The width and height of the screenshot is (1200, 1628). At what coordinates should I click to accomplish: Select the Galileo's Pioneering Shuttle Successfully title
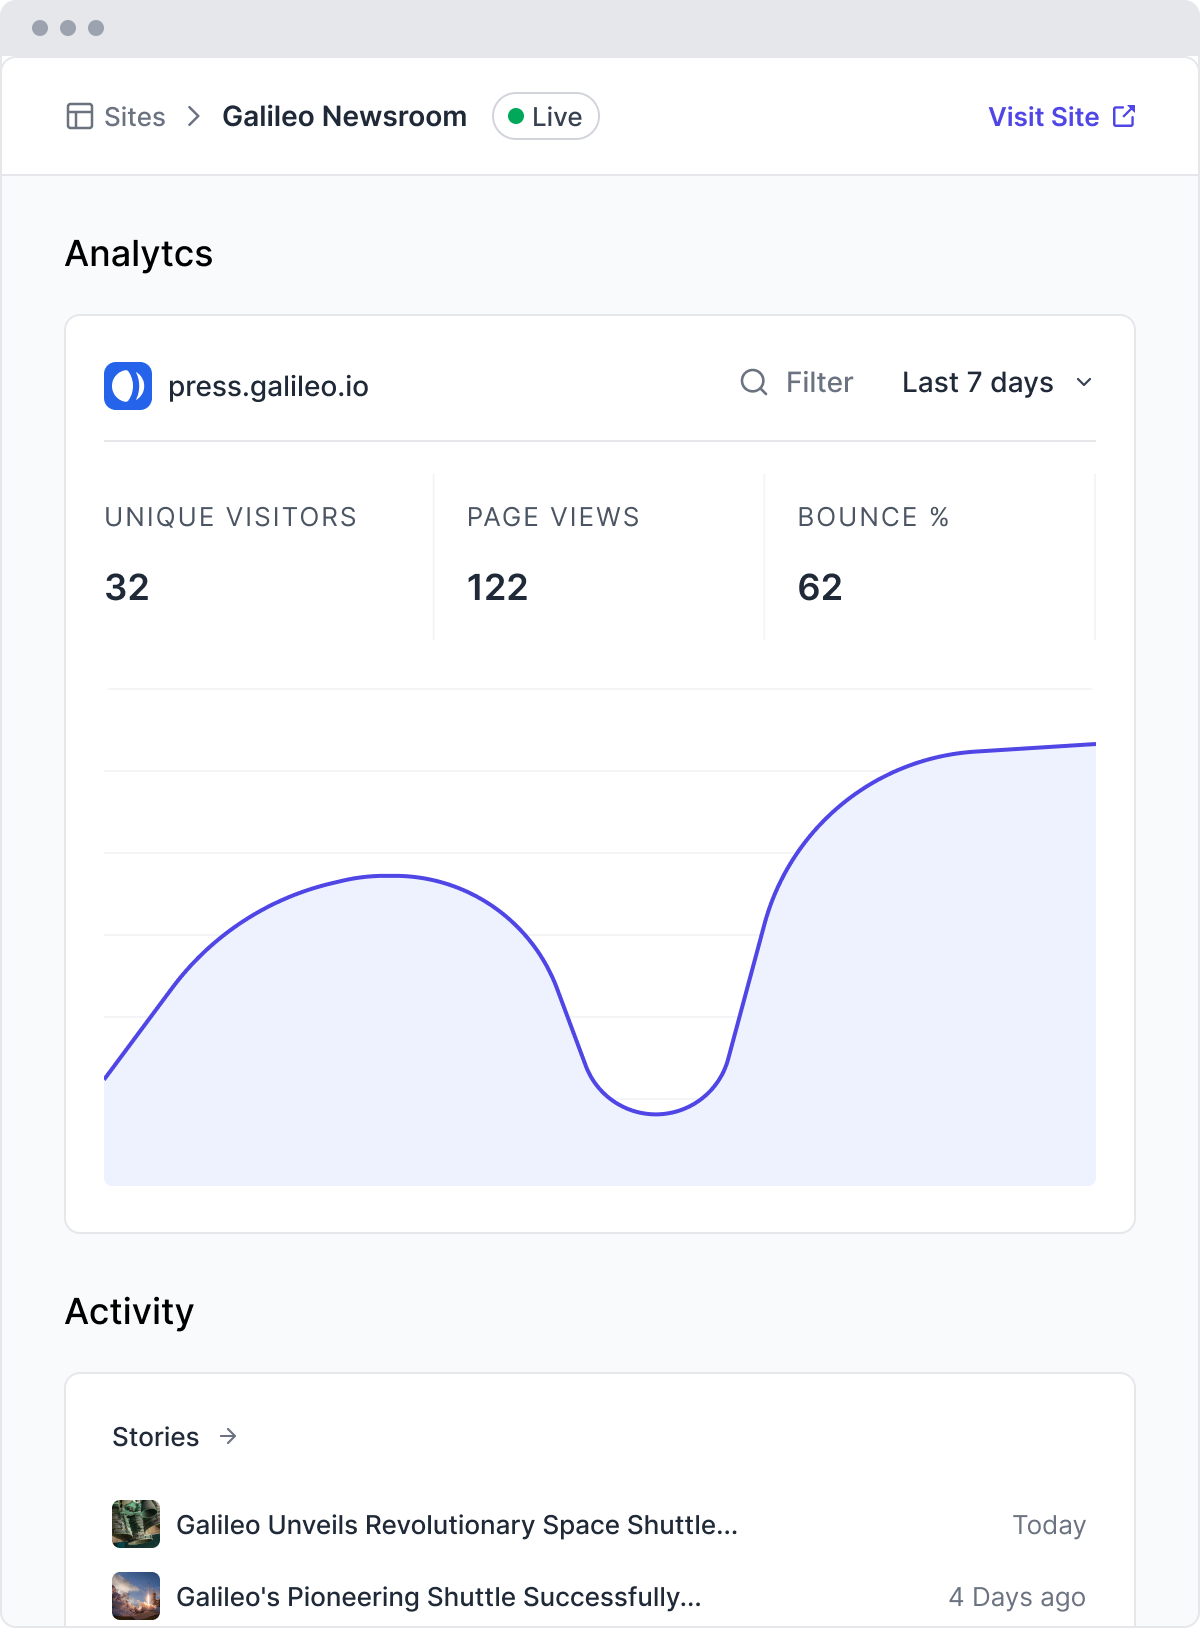pyautogui.click(x=438, y=1596)
